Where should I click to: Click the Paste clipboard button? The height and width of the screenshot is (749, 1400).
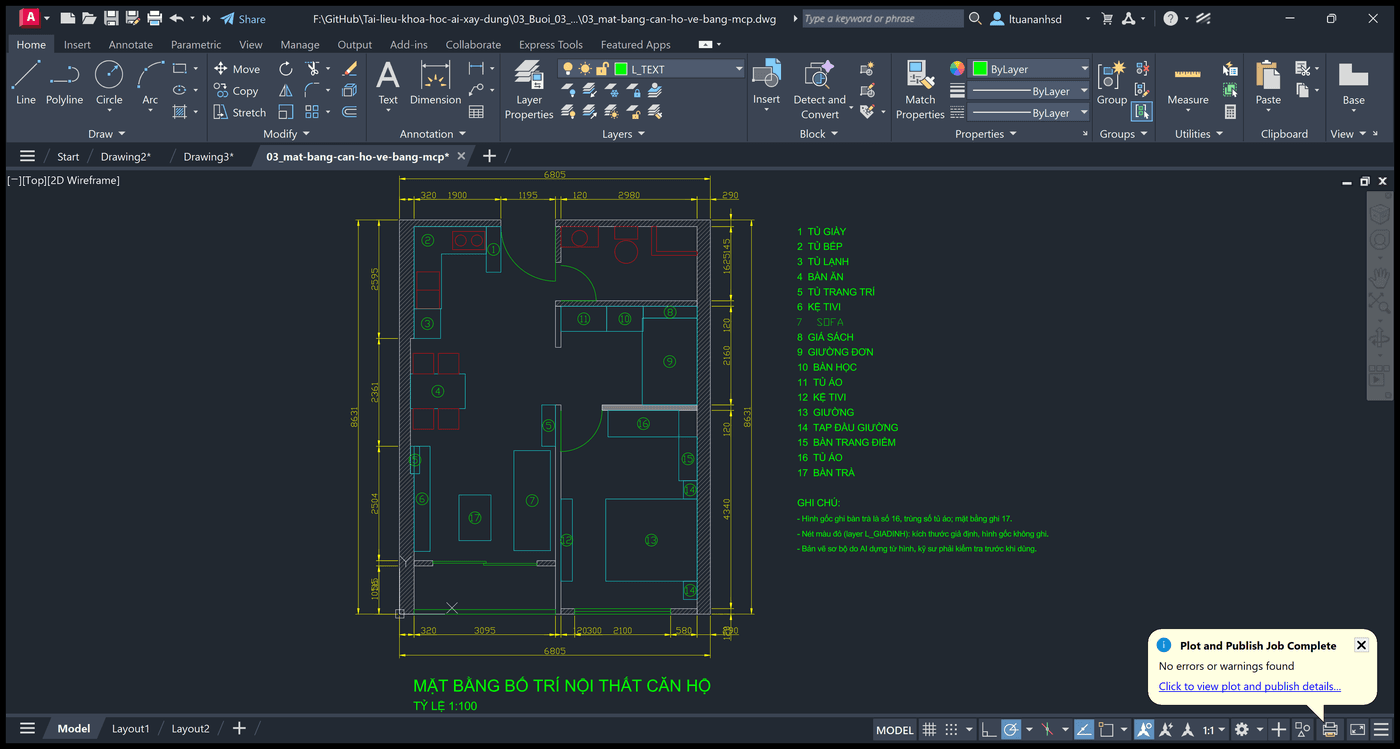1268,84
